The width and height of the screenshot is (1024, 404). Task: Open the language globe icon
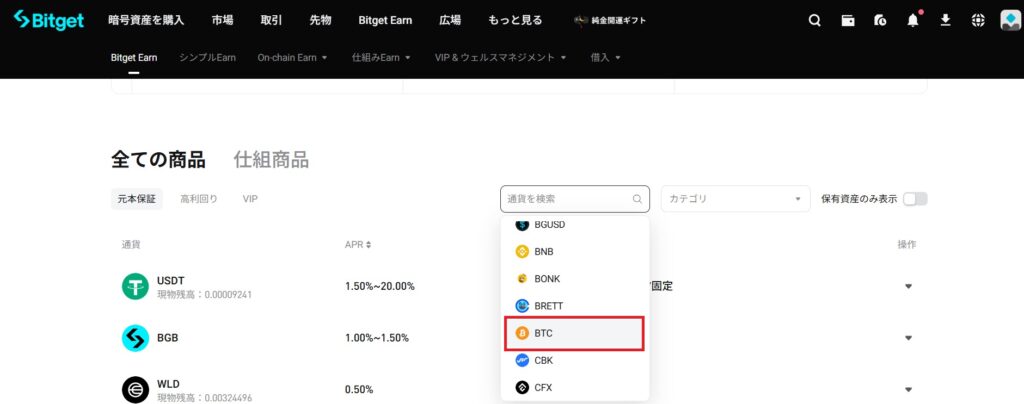click(x=978, y=20)
